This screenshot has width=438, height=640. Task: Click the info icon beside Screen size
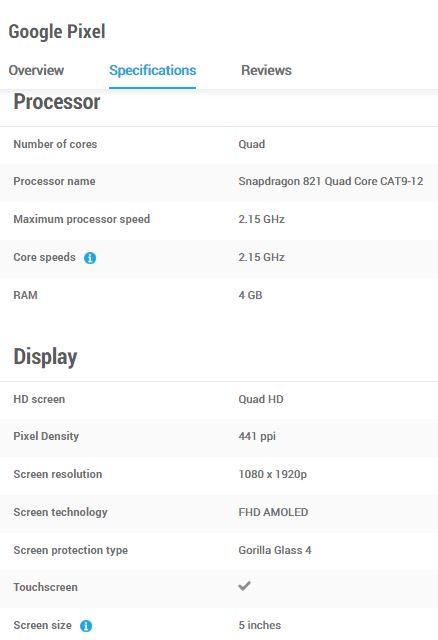86,626
